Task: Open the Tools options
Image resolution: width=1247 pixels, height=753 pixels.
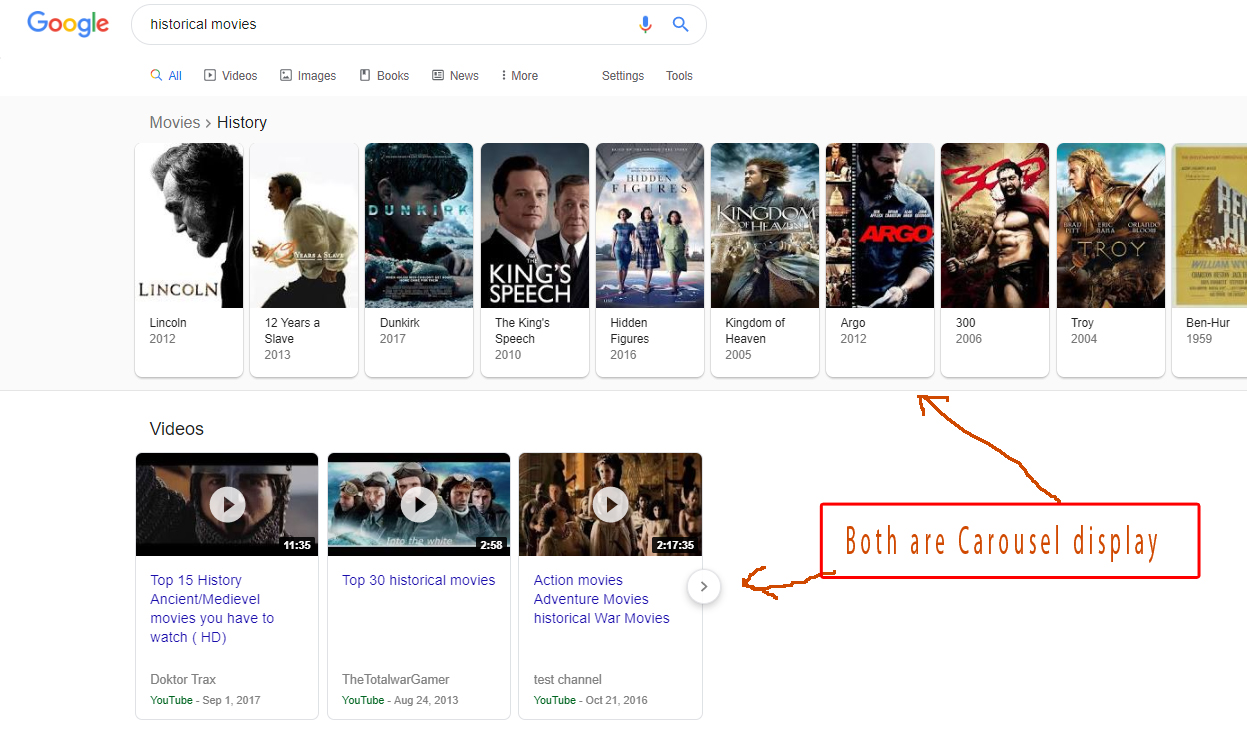Action: point(679,76)
